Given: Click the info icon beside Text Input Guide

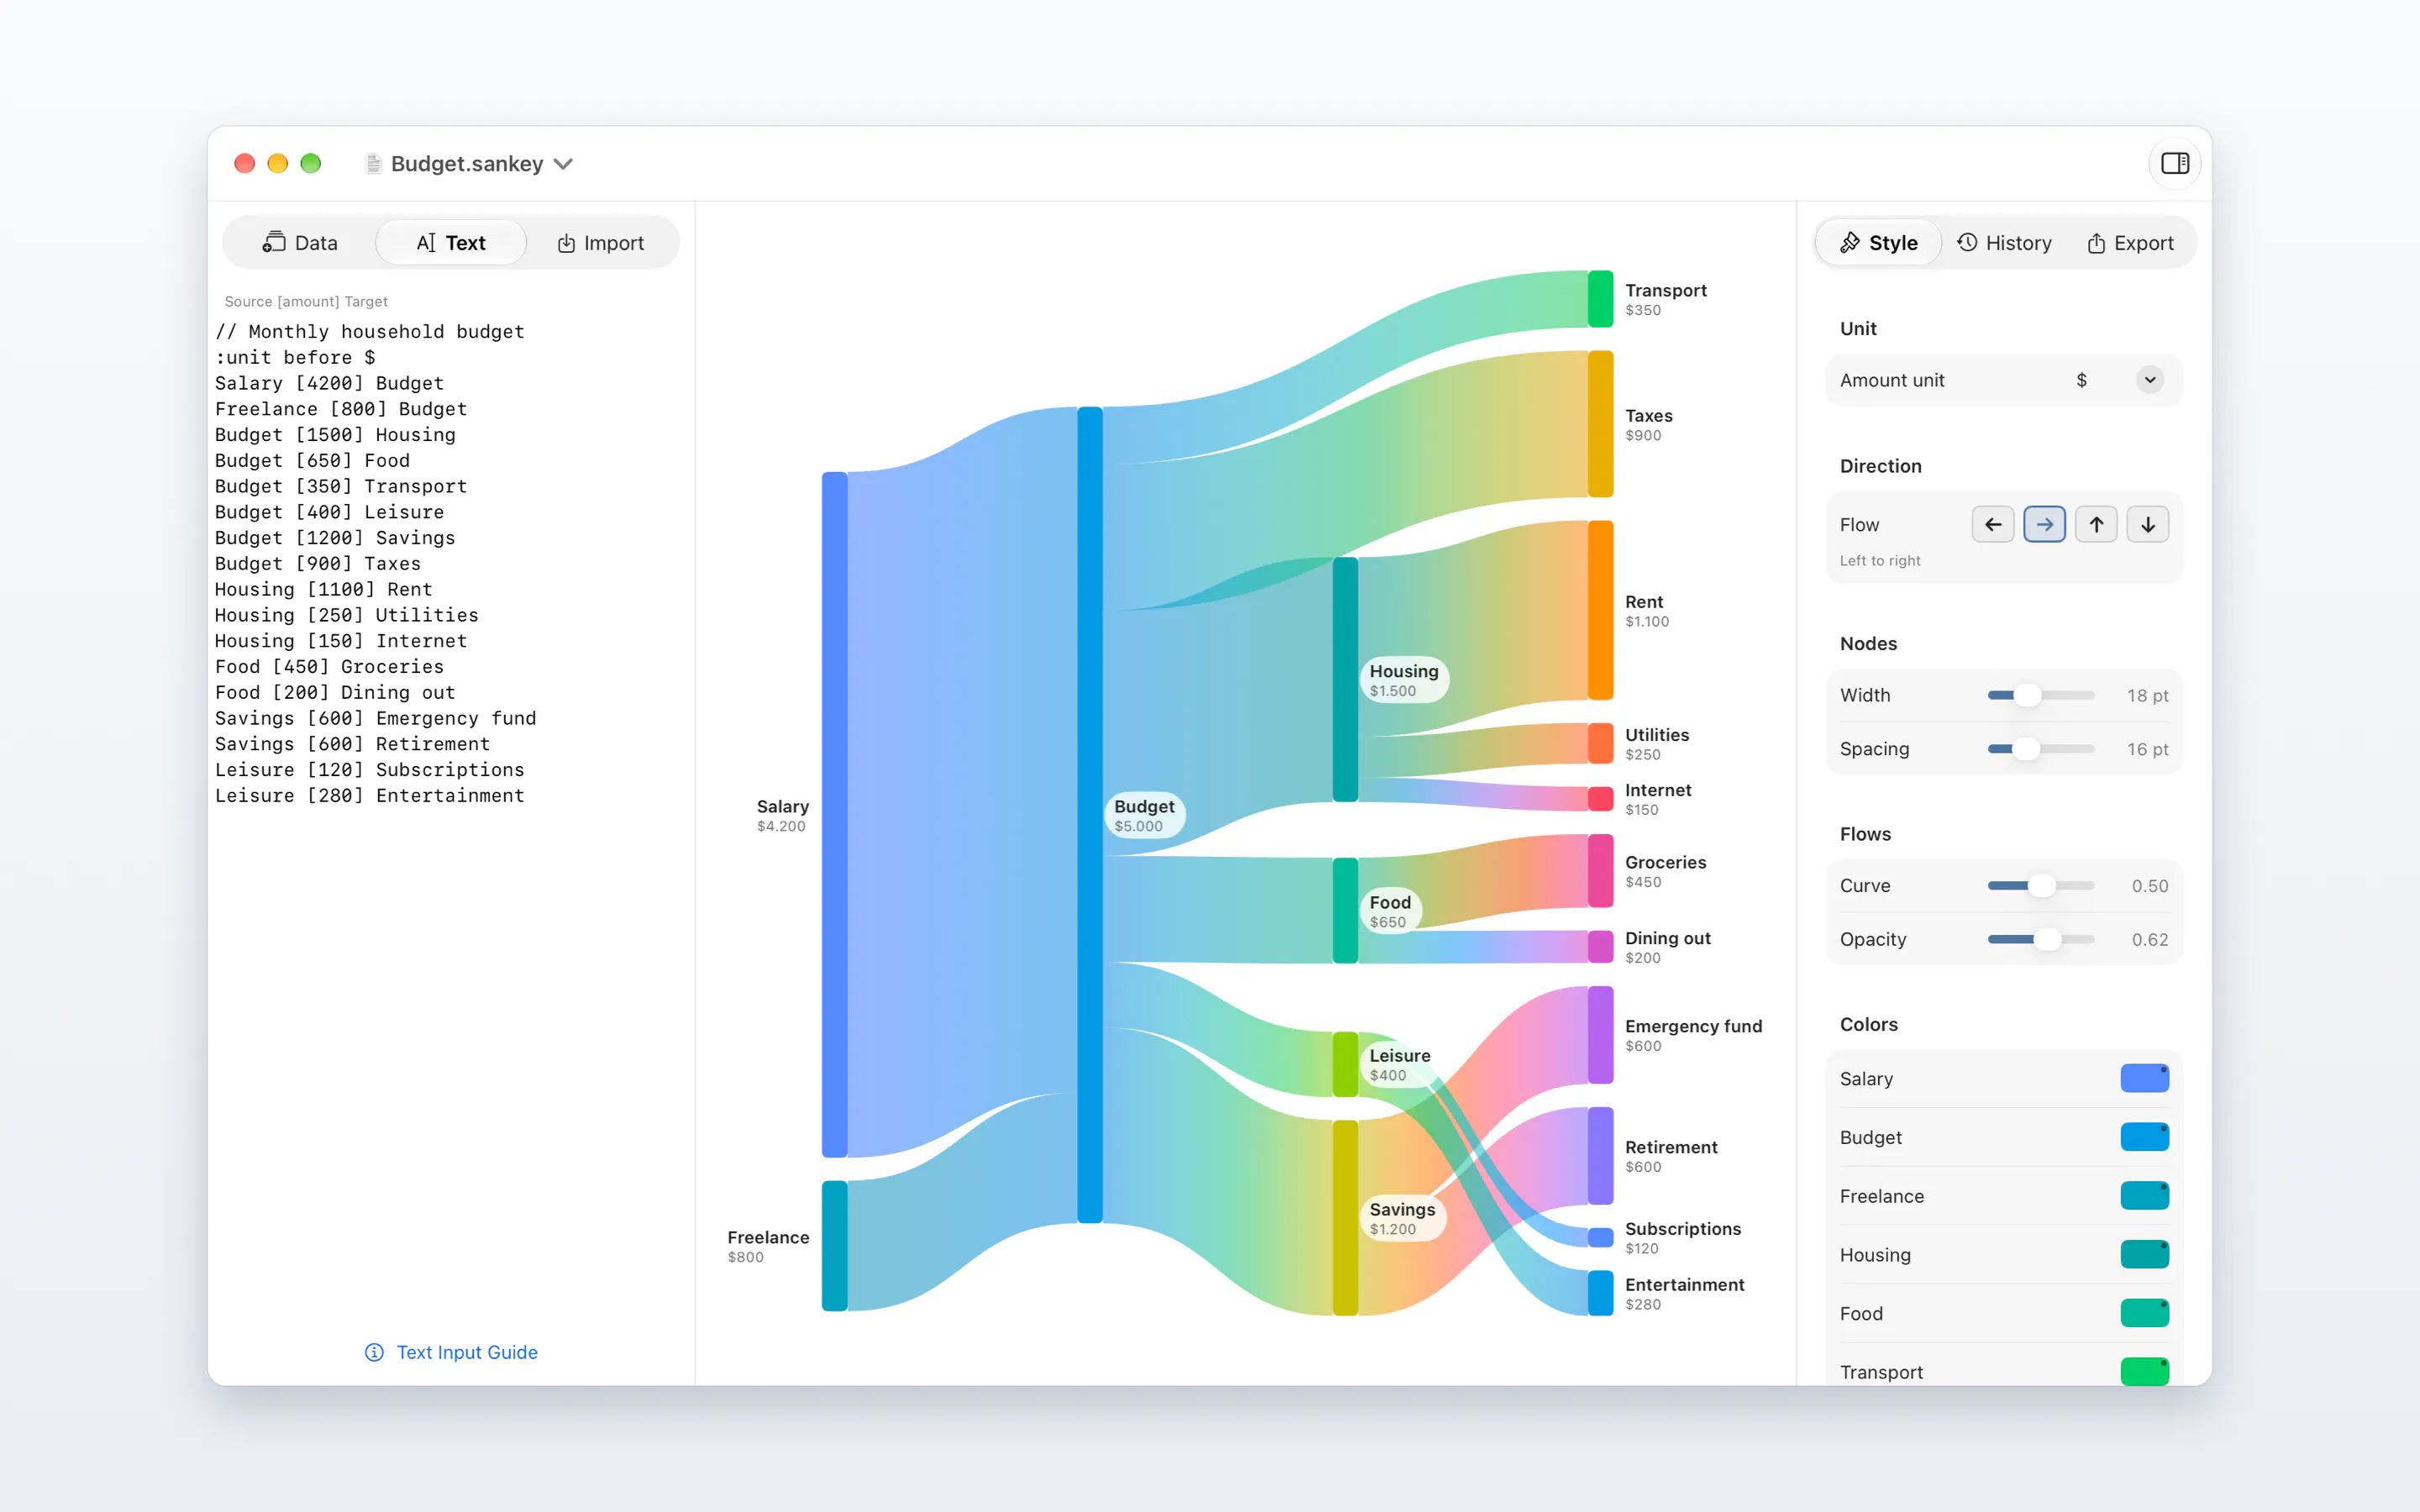Looking at the screenshot, I should point(374,1352).
